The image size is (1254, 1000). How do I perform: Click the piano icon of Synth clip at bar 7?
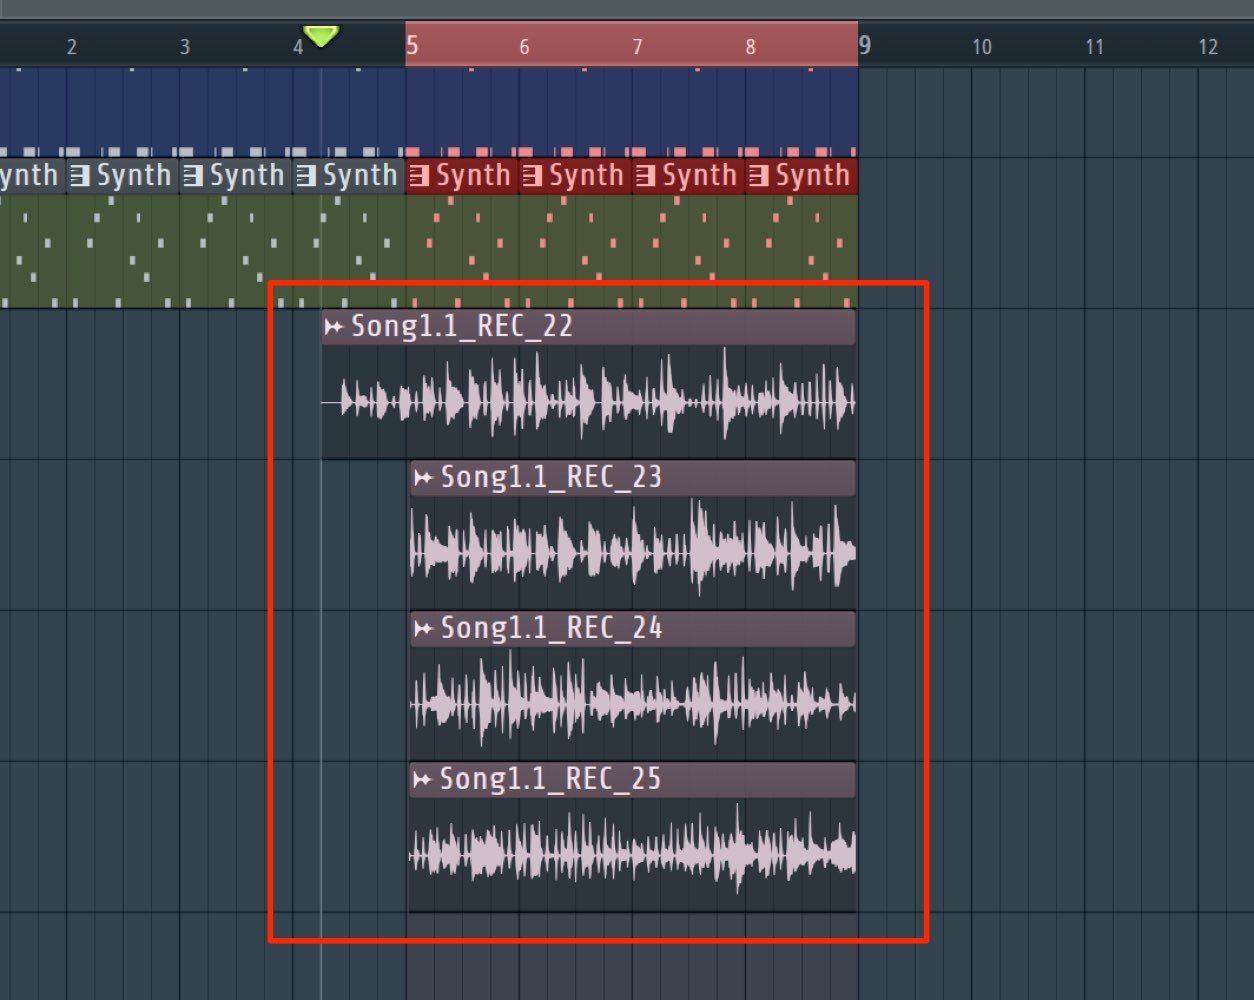[x=646, y=176]
